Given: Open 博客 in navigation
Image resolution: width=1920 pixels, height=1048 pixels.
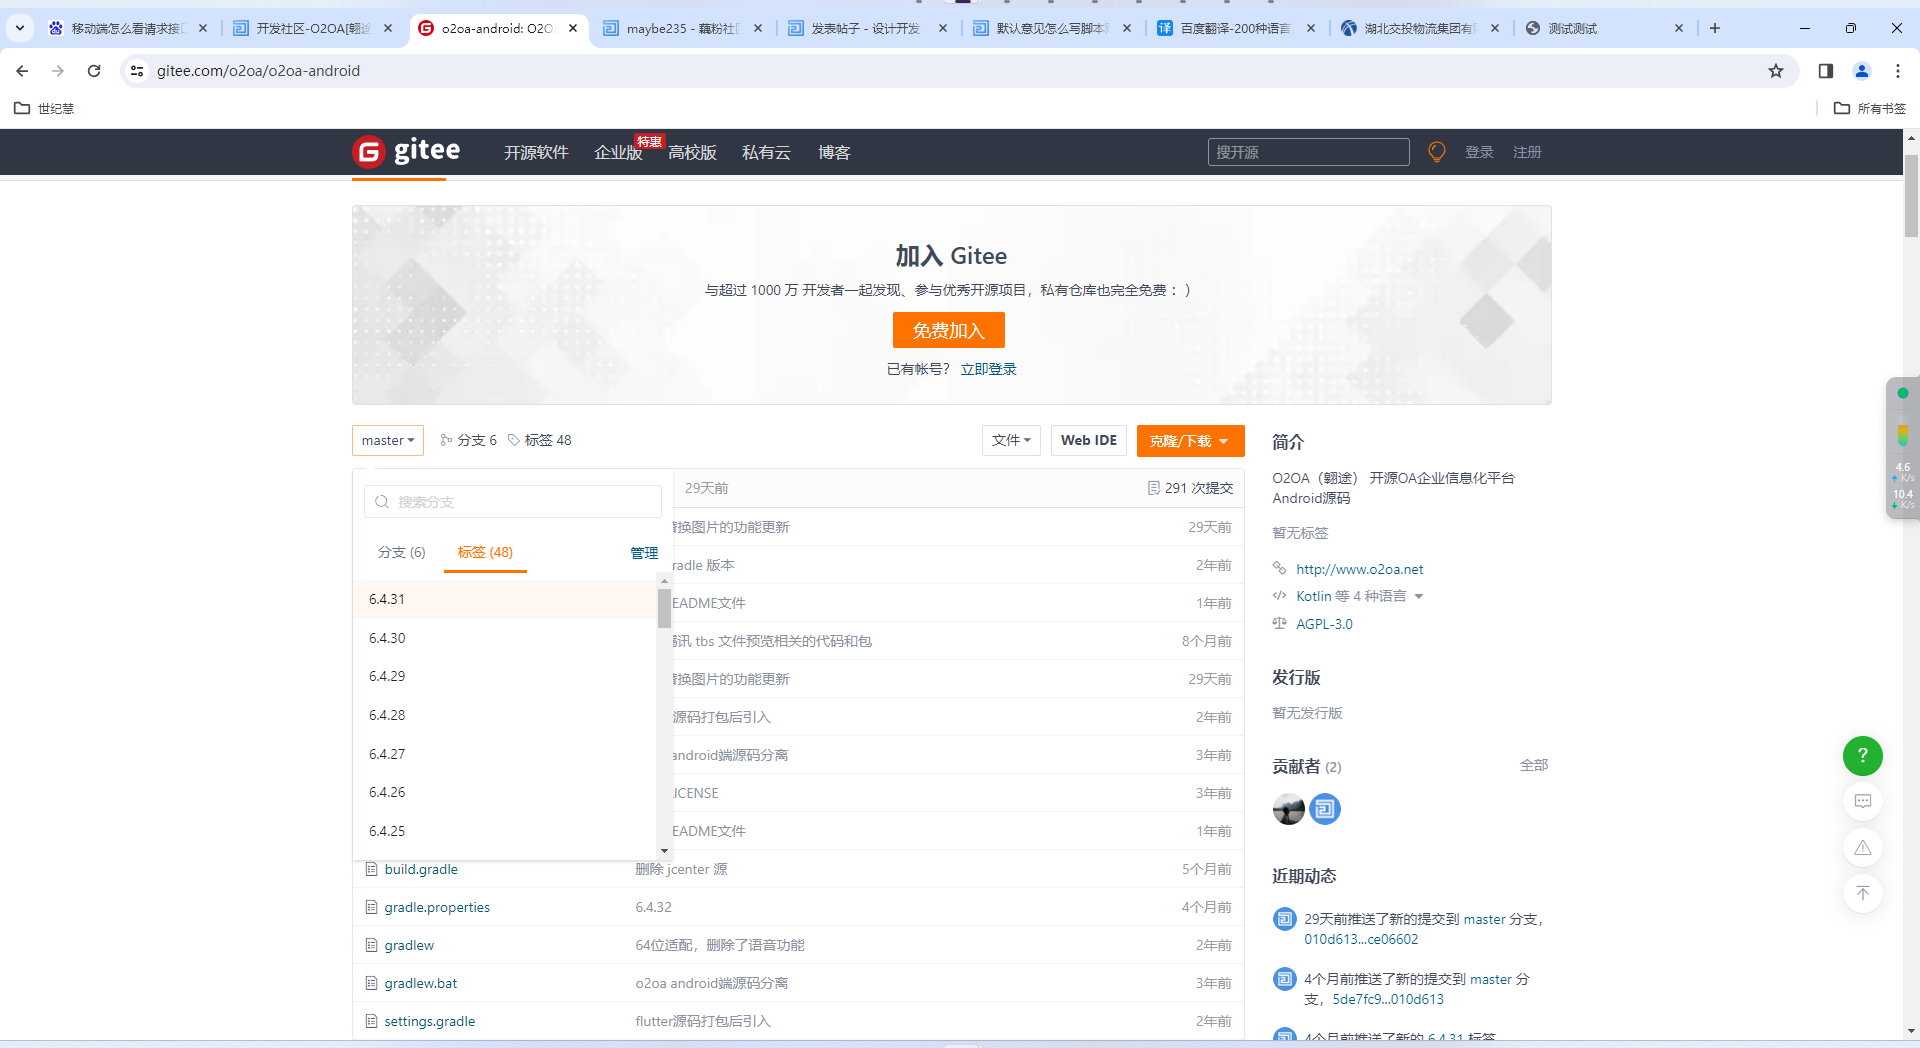Looking at the screenshot, I should point(834,152).
